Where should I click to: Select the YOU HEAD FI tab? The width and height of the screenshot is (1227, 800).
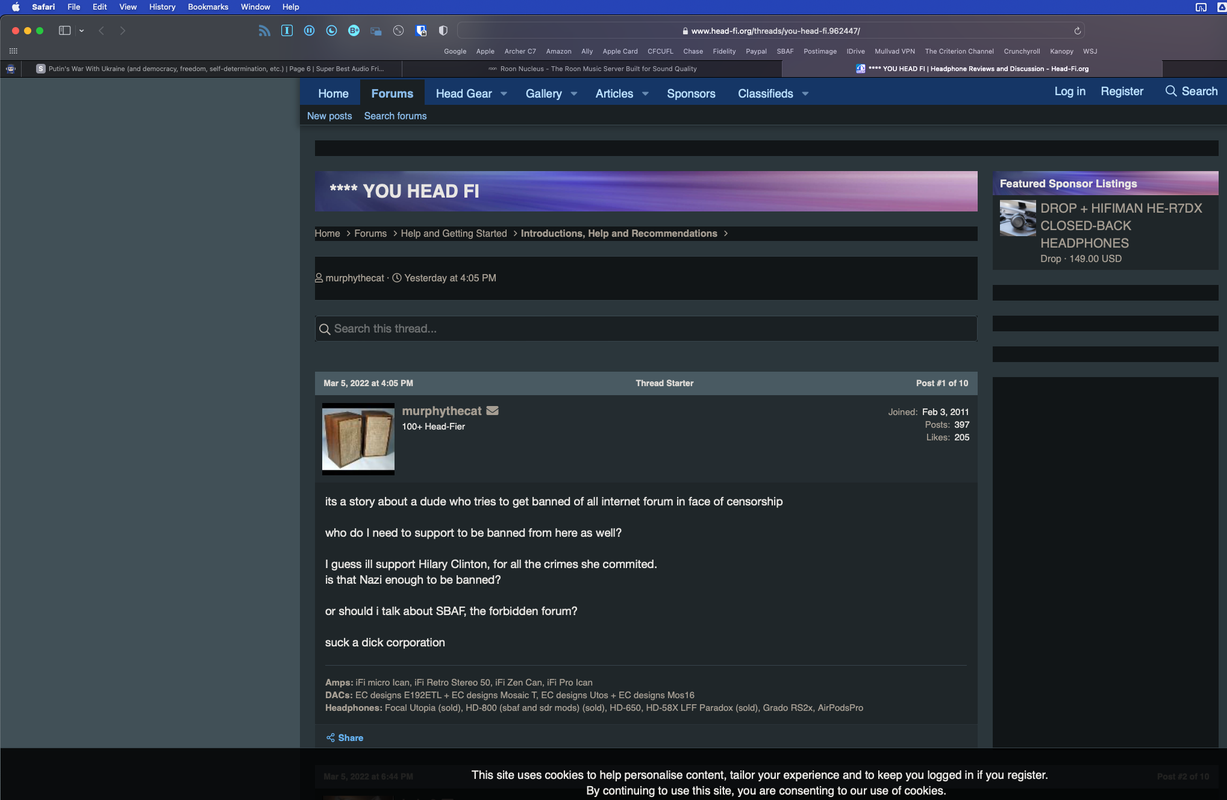(x=972, y=69)
